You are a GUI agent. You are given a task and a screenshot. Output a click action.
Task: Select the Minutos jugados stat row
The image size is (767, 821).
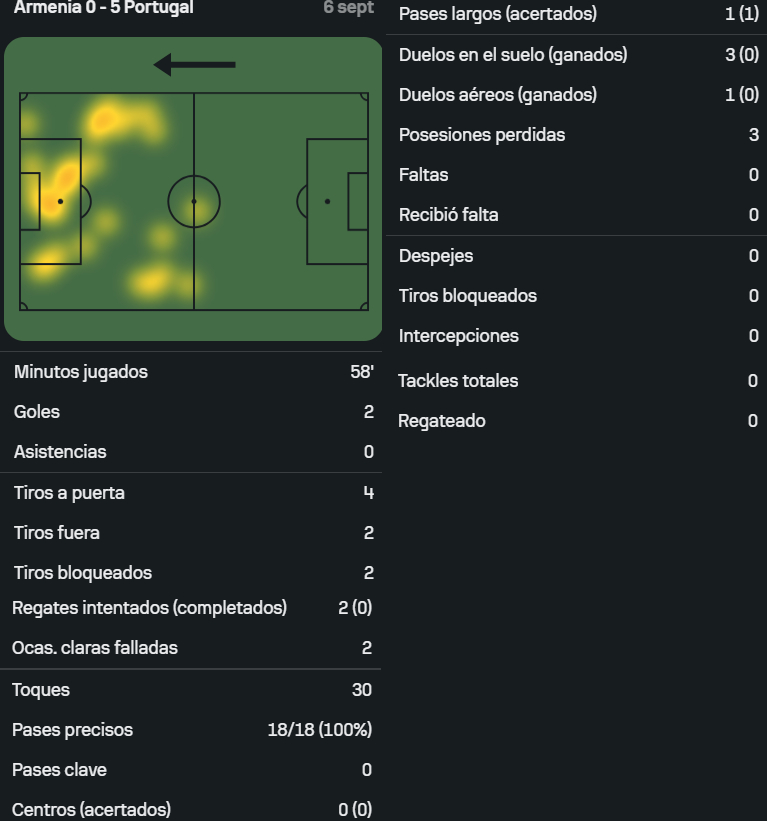pos(192,372)
